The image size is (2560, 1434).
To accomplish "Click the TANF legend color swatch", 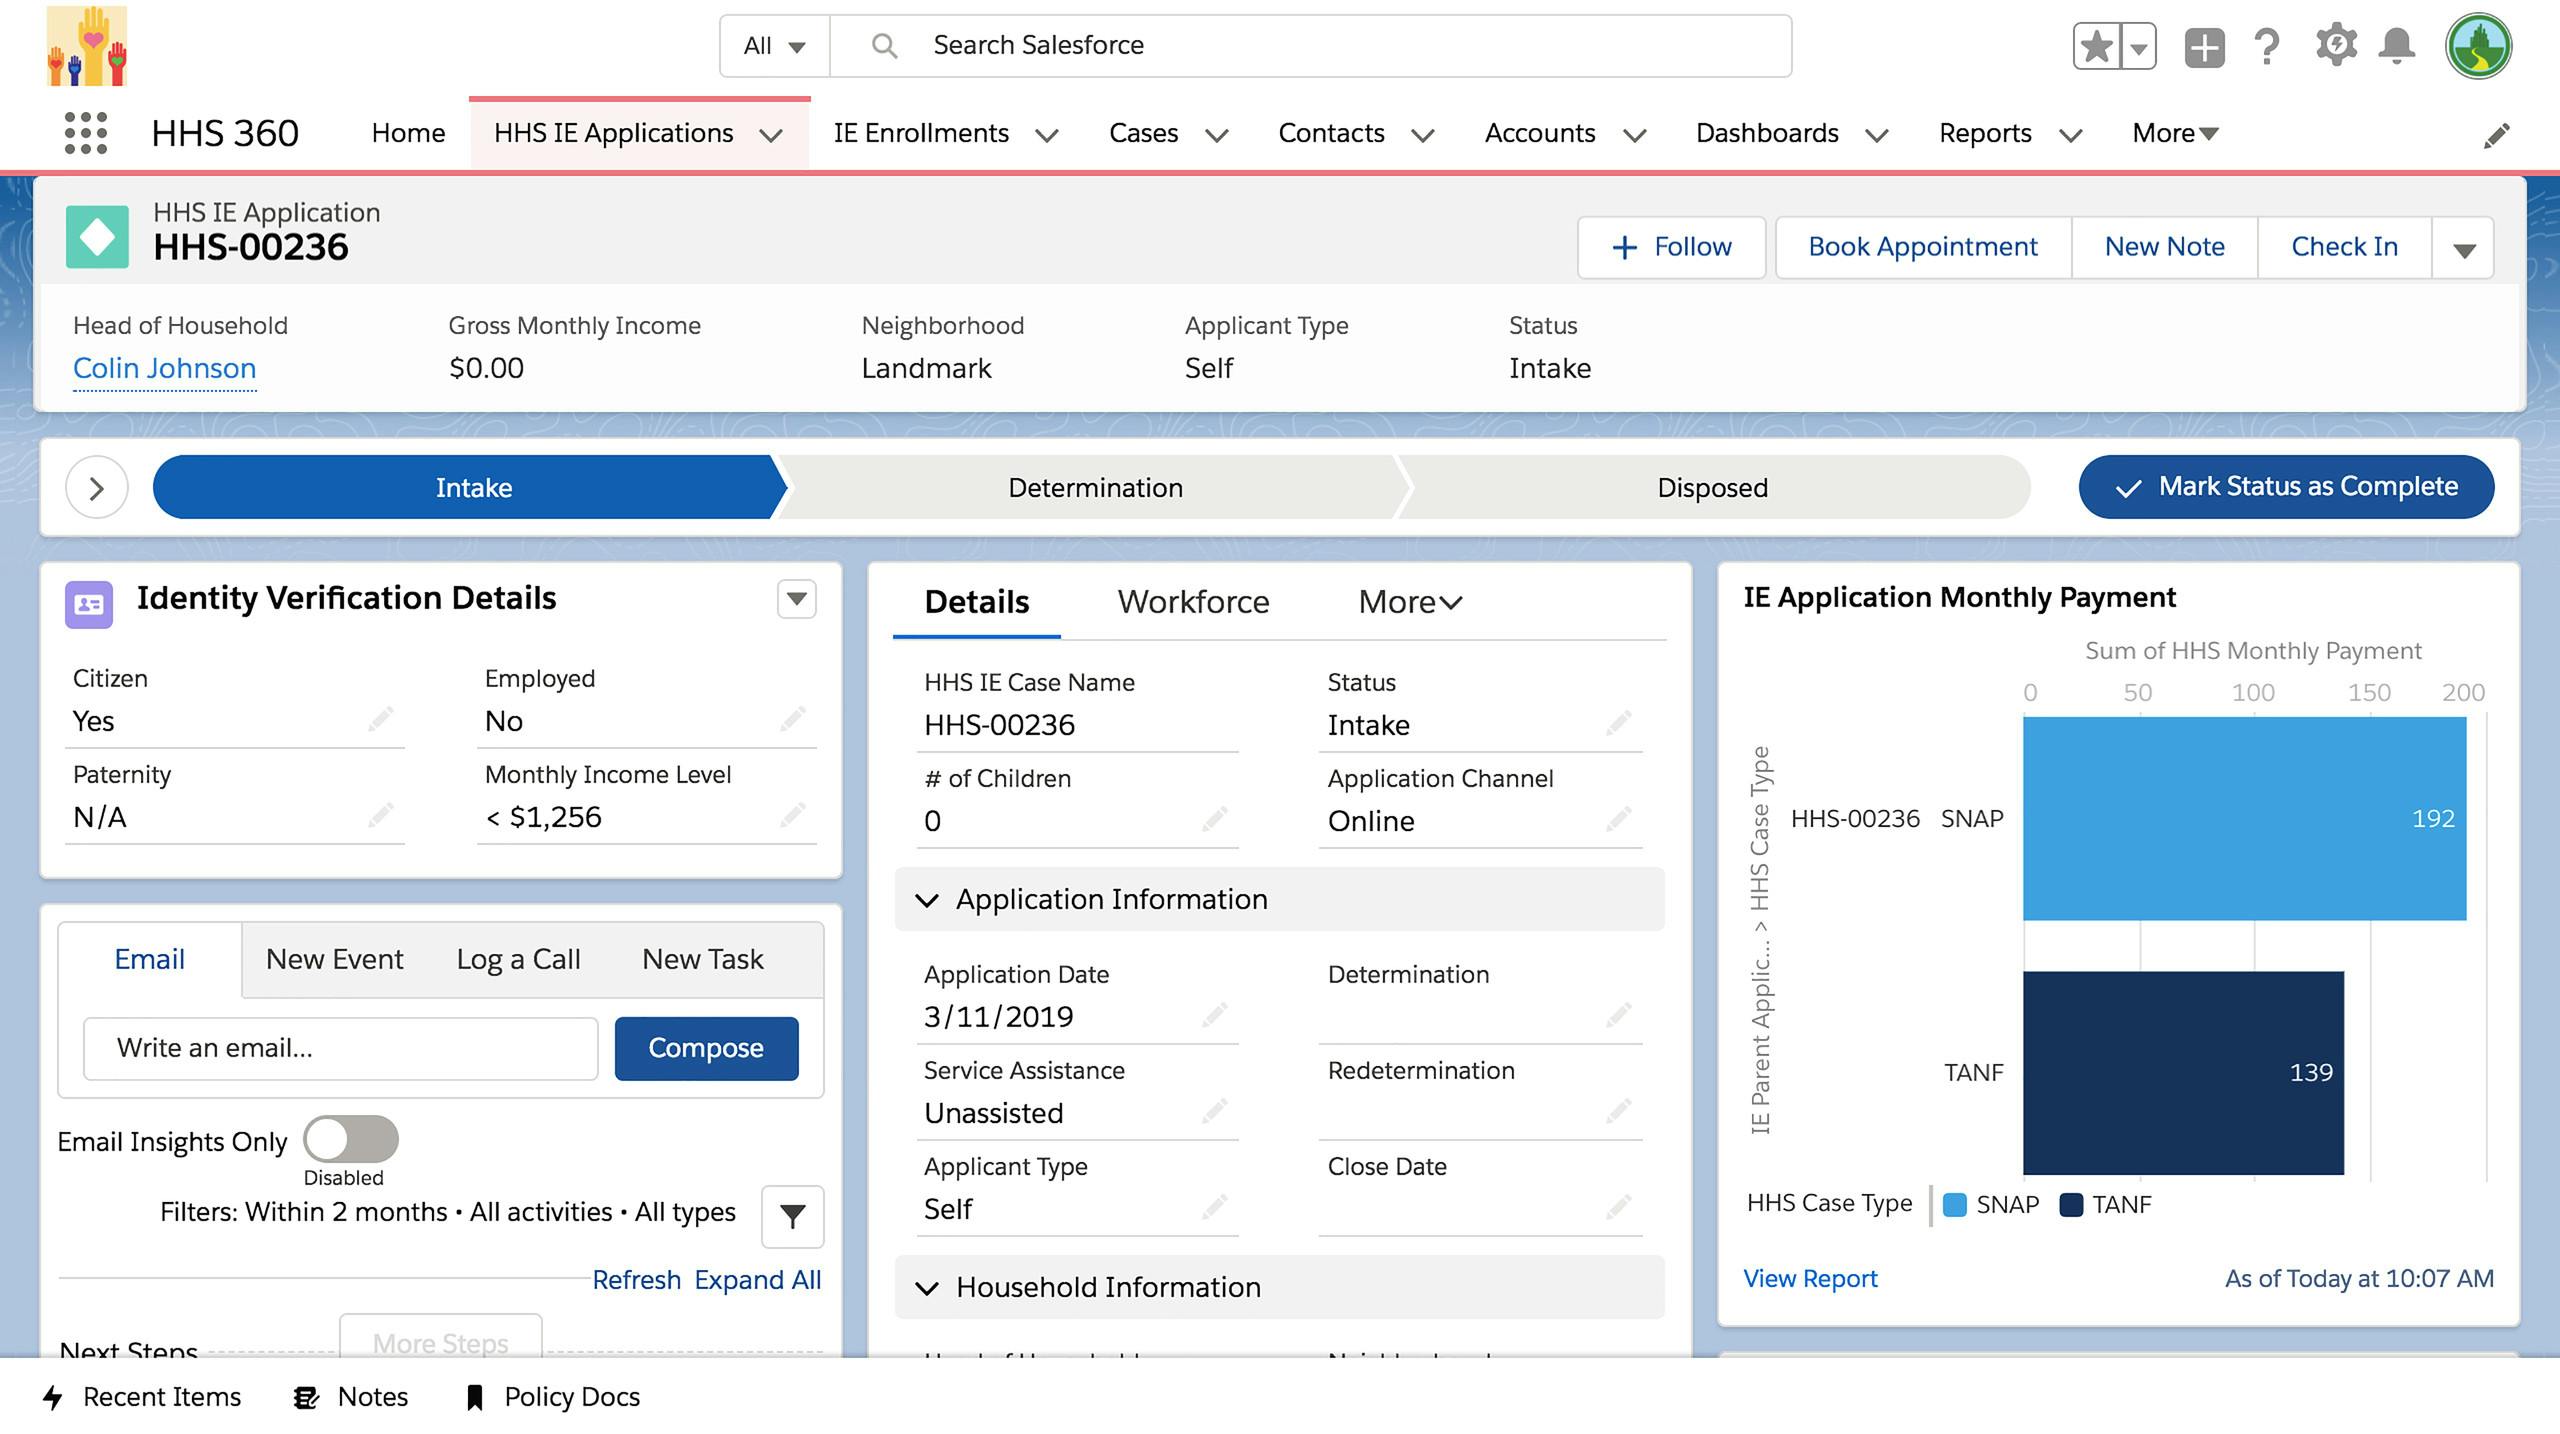I will 2071,1205.
